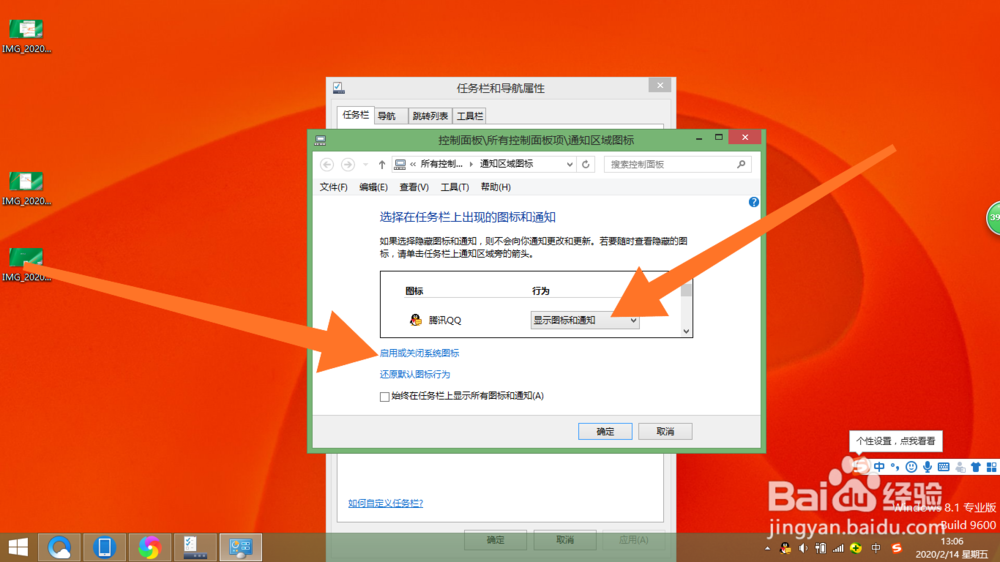This screenshot has width=1000, height=562.
Task: Launch the blue browser icon in taskbar
Action: click(x=59, y=547)
